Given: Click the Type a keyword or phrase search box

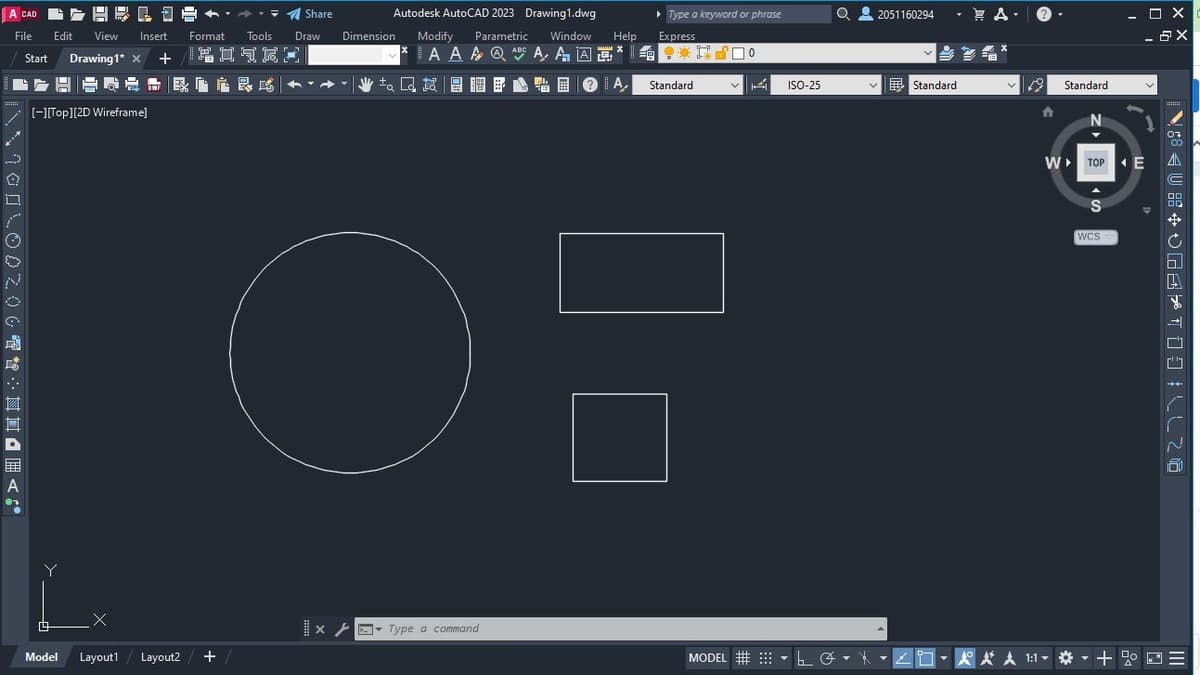Looking at the screenshot, I should 747,14.
